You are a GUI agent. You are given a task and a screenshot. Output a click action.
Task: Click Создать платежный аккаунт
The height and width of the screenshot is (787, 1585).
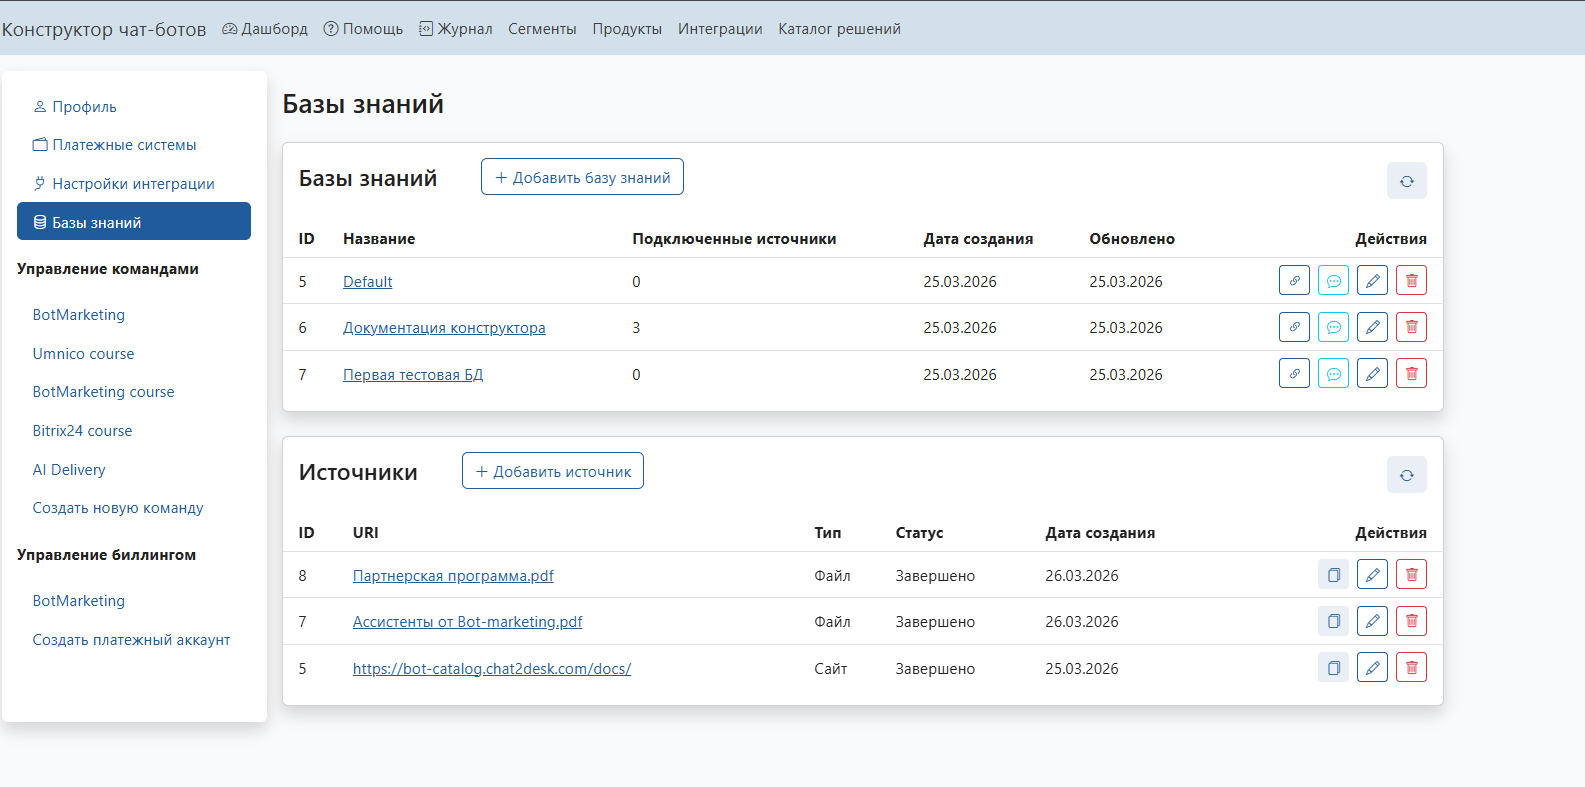pos(131,640)
